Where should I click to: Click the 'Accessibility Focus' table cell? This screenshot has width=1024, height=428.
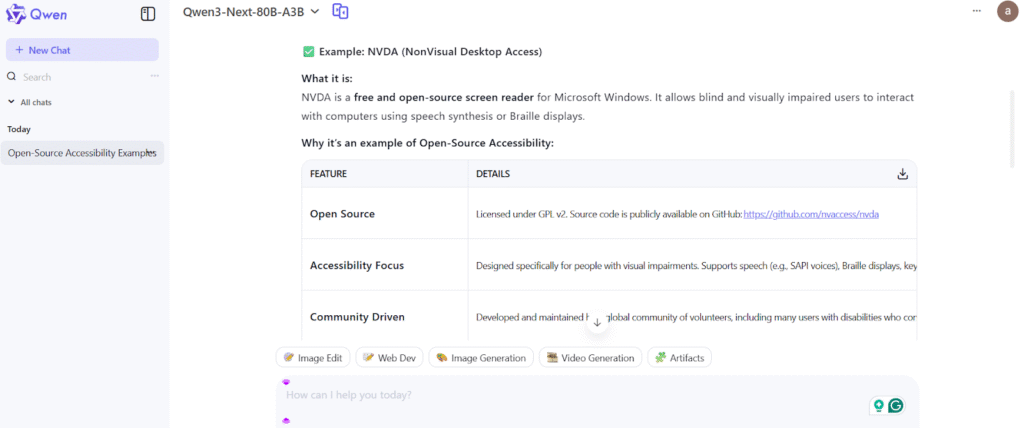click(x=385, y=265)
